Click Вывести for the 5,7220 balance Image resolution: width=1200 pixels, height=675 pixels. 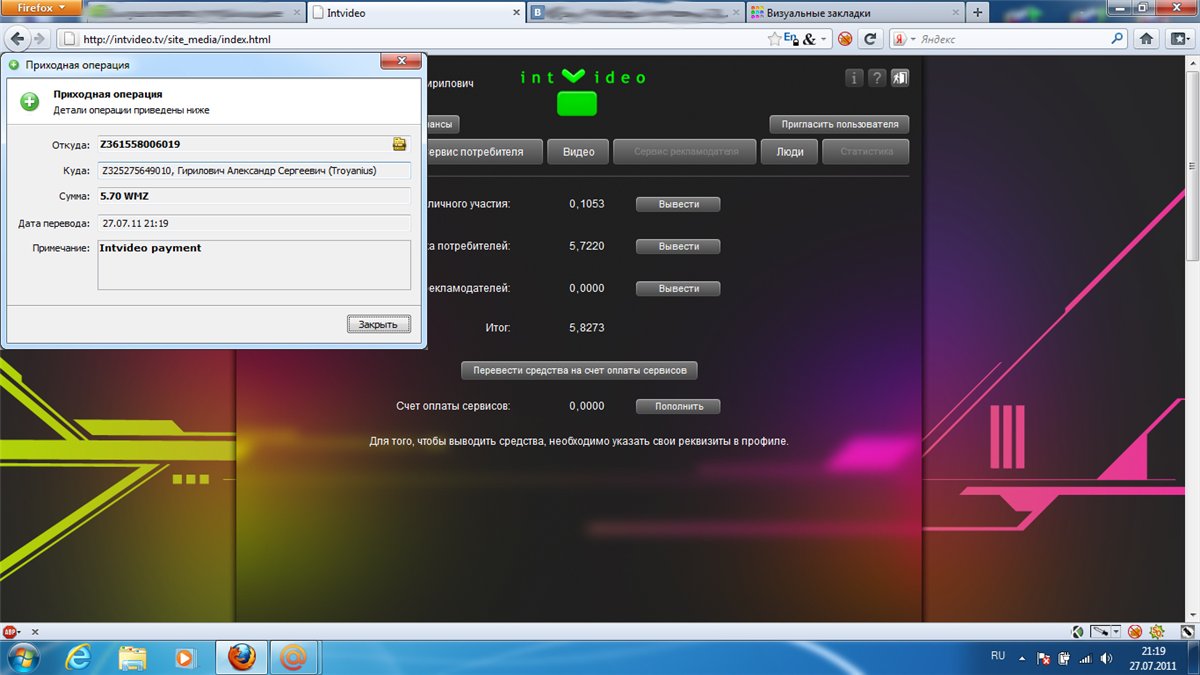(678, 246)
